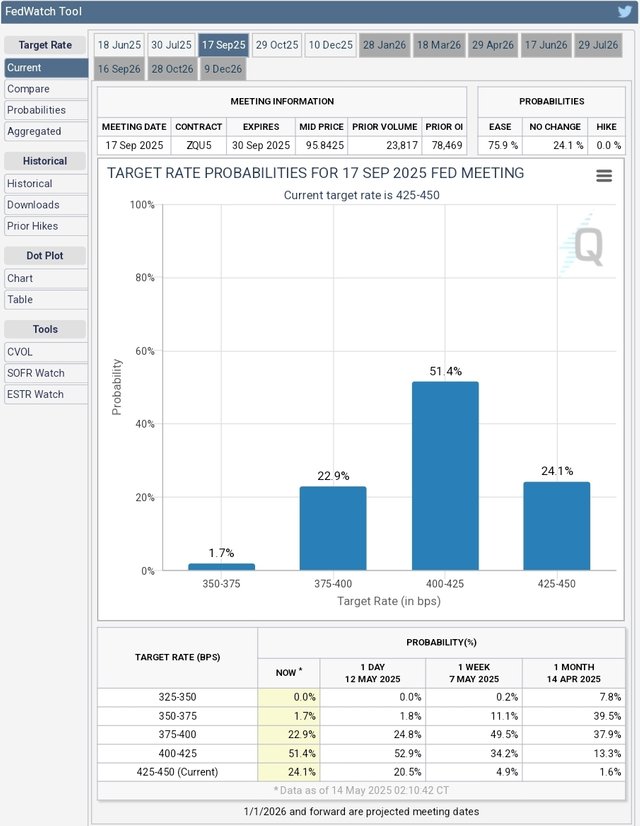Select the 29 Oct25 meeting tab
Viewport: 640px width, 826px height.
(x=277, y=45)
